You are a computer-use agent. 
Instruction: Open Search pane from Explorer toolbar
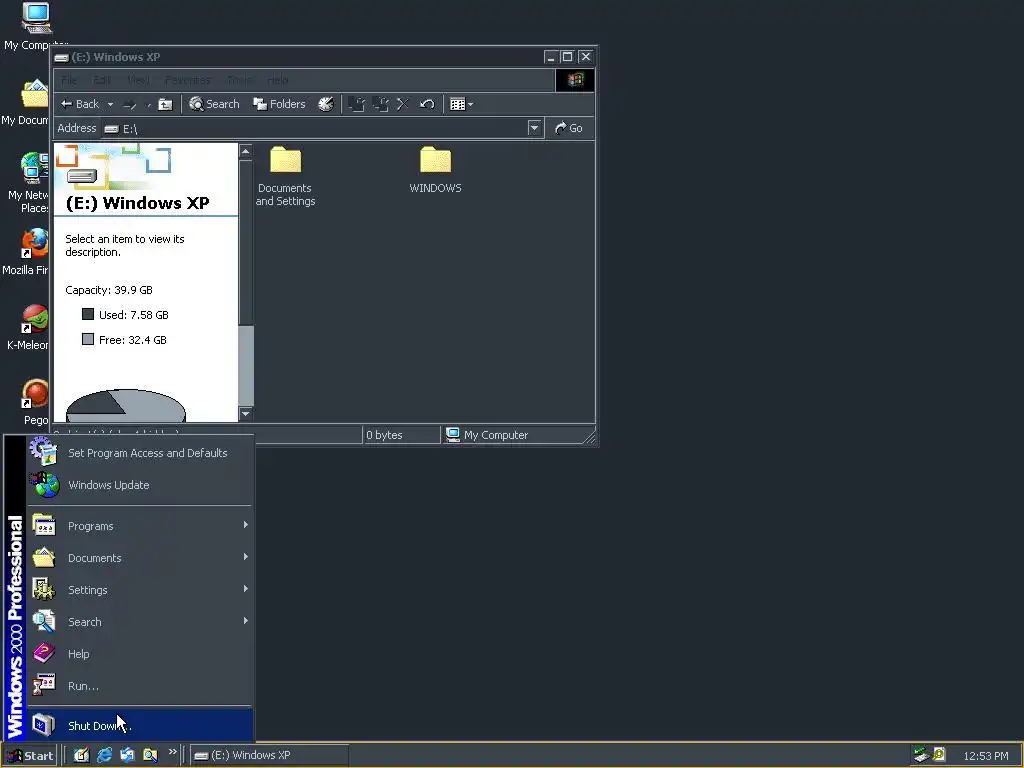coord(214,104)
